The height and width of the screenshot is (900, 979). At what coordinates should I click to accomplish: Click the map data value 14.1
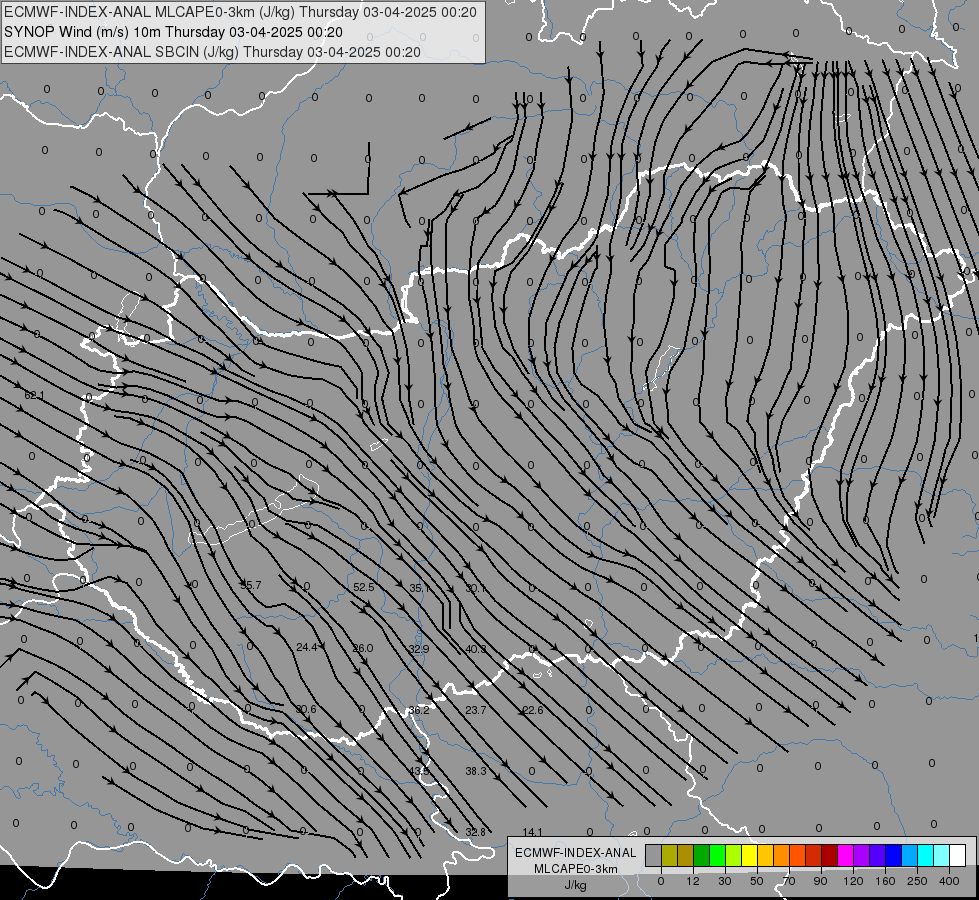click(x=533, y=832)
